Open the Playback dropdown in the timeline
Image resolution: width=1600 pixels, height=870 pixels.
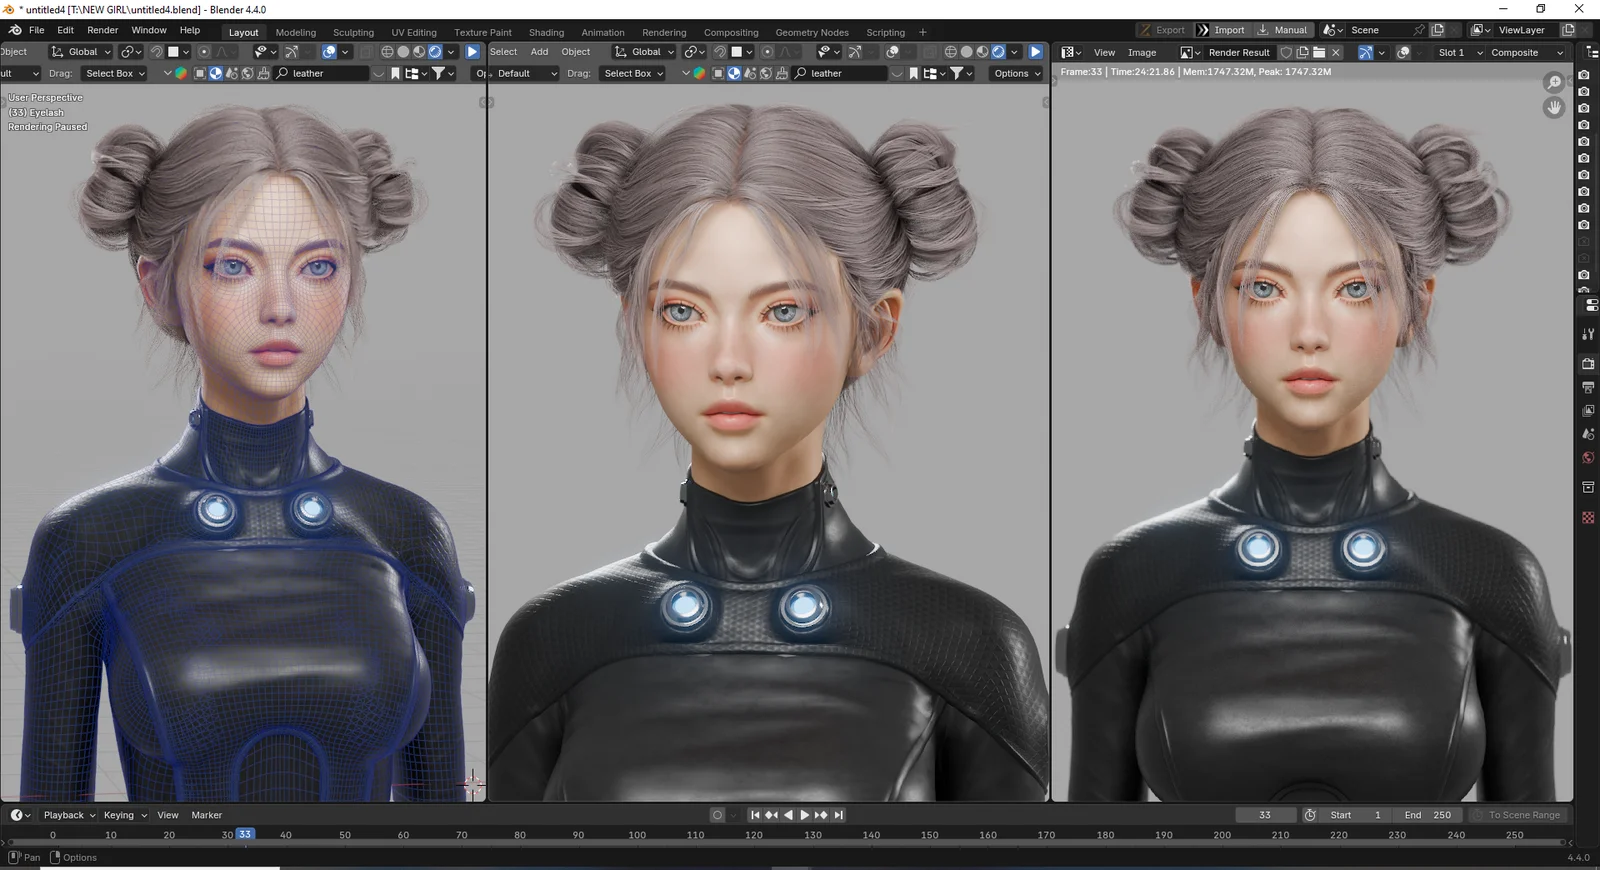pos(69,815)
